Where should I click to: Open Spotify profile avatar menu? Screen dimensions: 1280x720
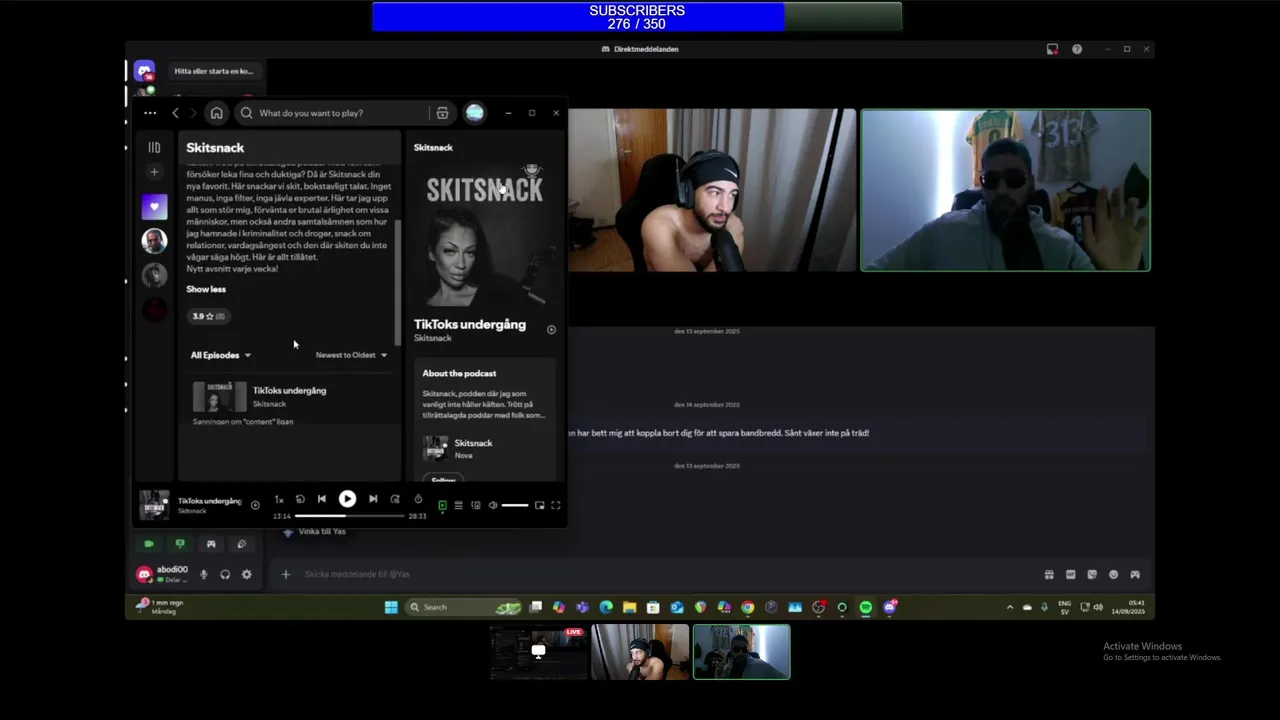(x=475, y=113)
